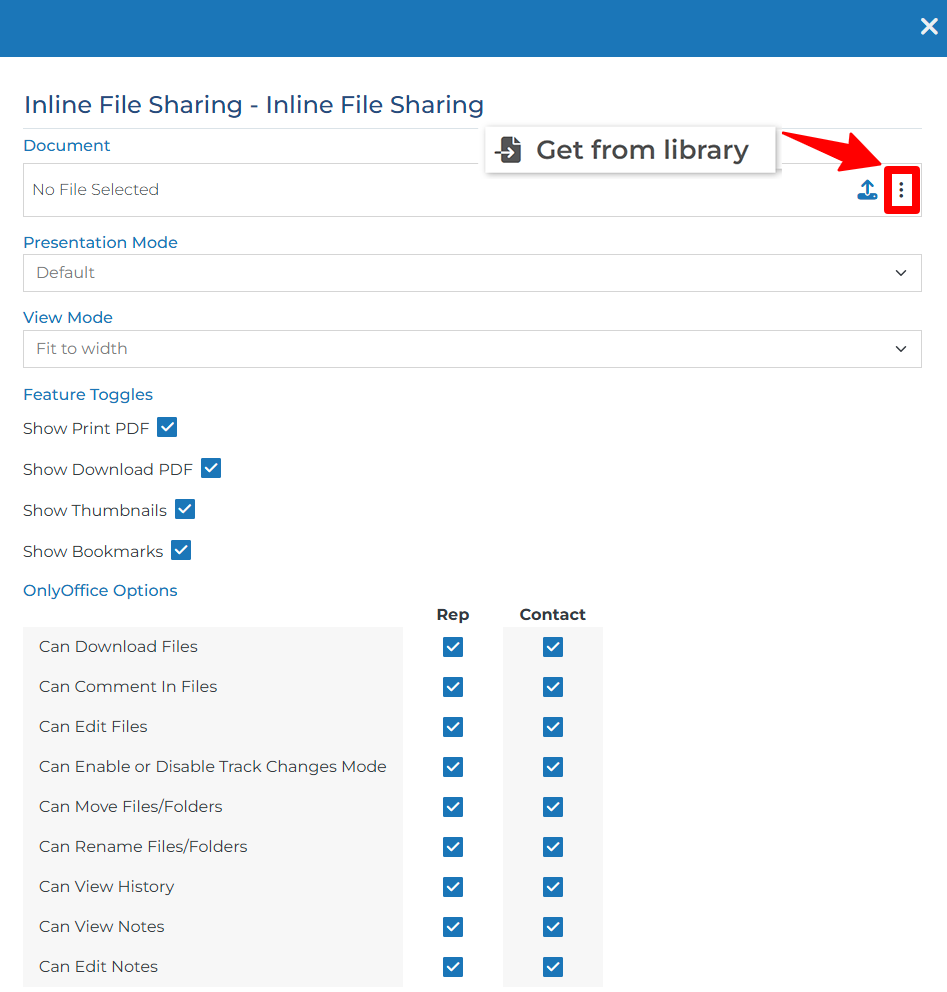Toggle Rep checkbox for Can Rename Files/Folders

(x=453, y=847)
